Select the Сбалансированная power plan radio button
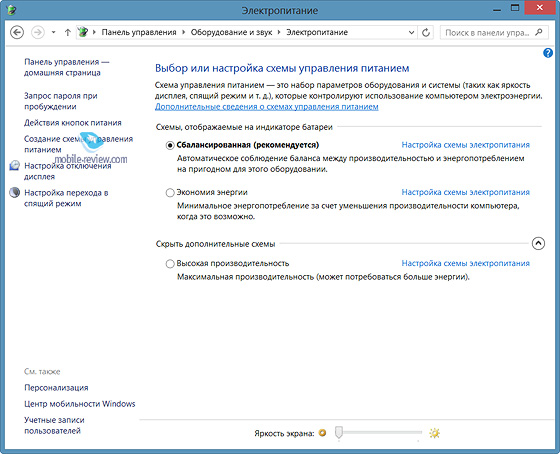The height and width of the screenshot is (454, 560). (x=170, y=145)
